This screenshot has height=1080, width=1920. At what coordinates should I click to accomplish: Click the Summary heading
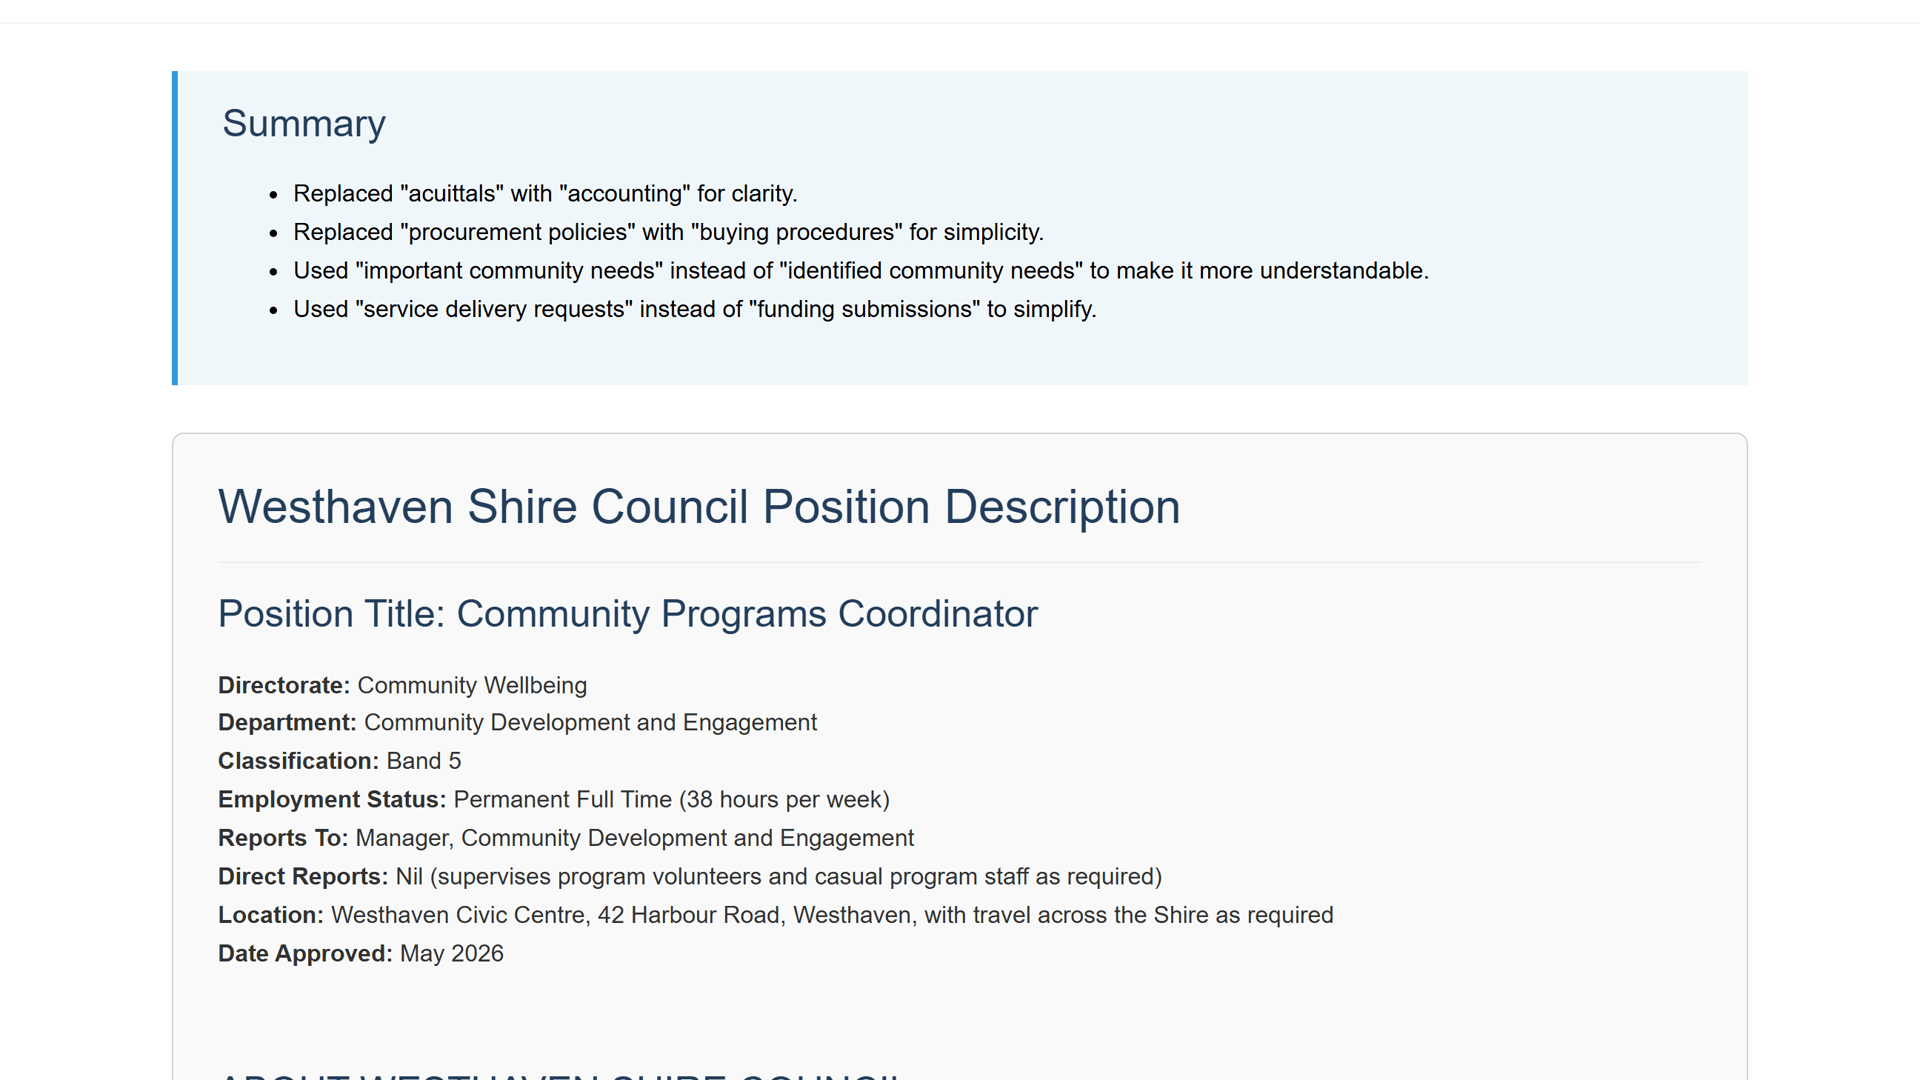pos(304,124)
